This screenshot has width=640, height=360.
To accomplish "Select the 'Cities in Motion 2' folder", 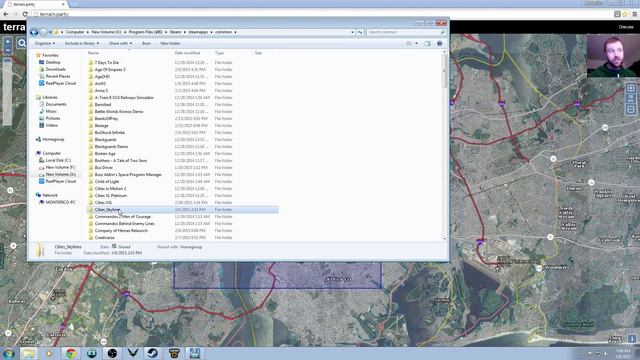I will tap(110, 189).
